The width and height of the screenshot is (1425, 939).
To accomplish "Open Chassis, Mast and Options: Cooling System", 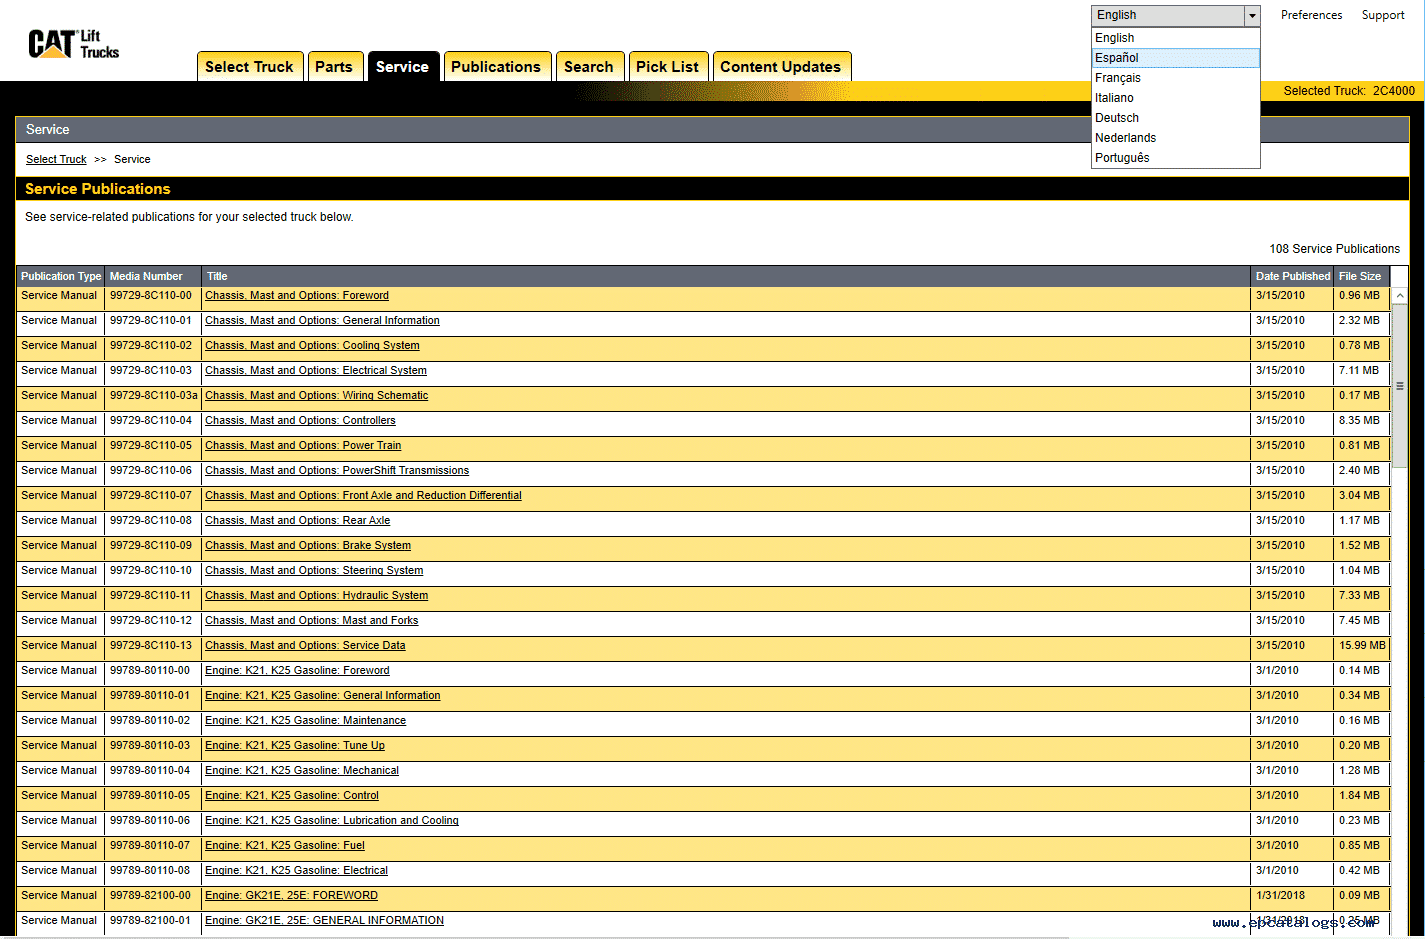I will click(312, 346).
